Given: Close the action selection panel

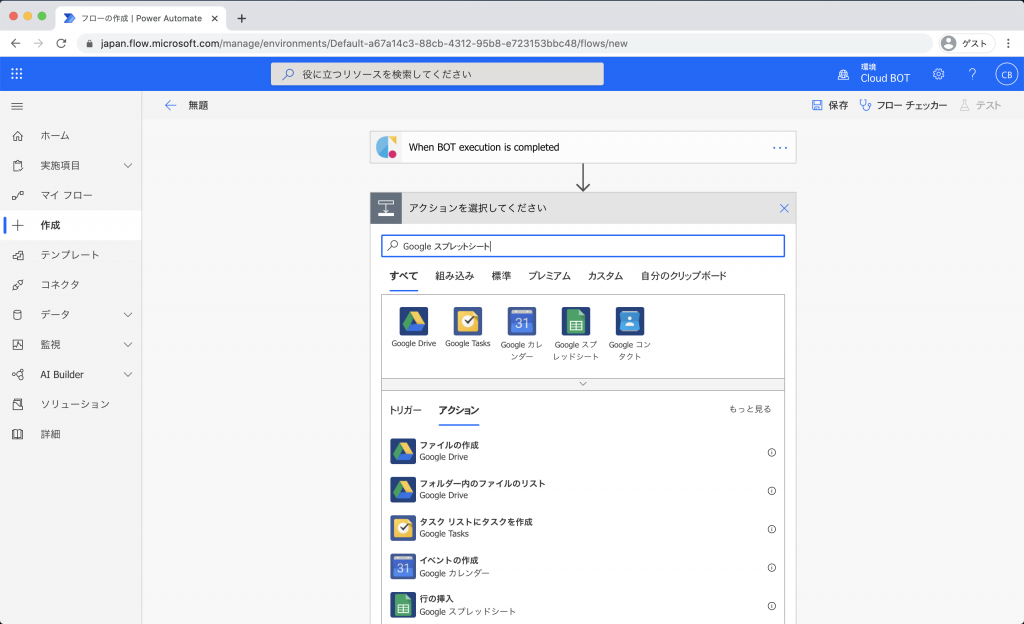Looking at the screenshot, I should tap(784, 208).
